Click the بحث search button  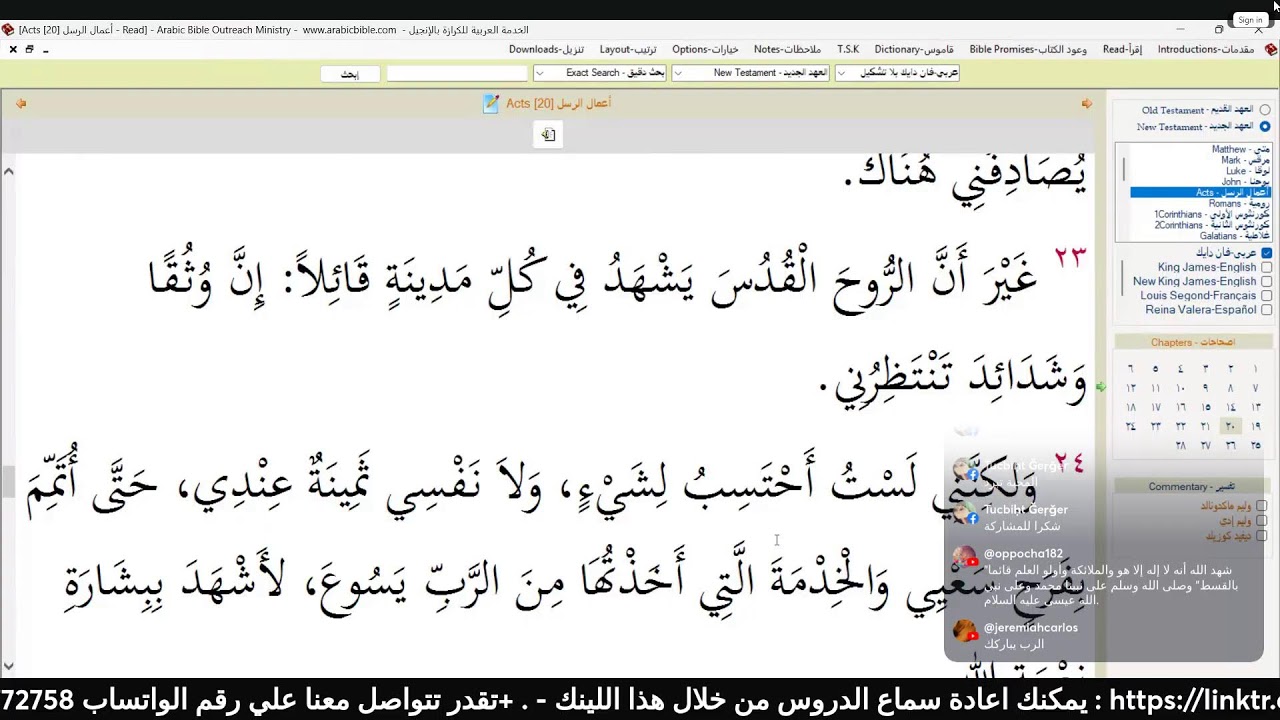[350, 74]
